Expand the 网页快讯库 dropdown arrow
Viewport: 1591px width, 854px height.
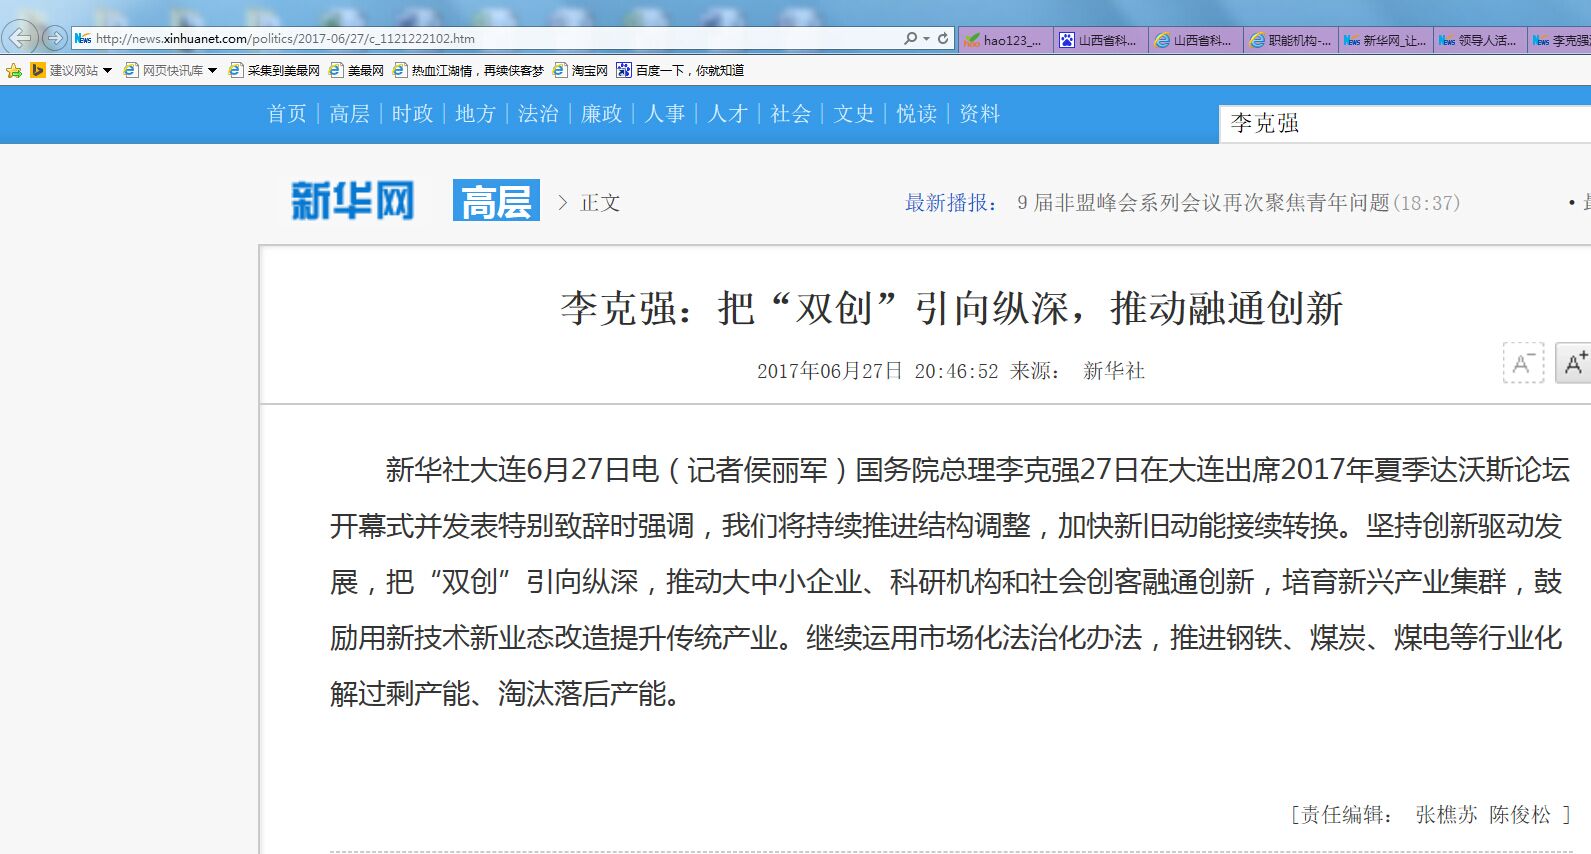[212, 70]
